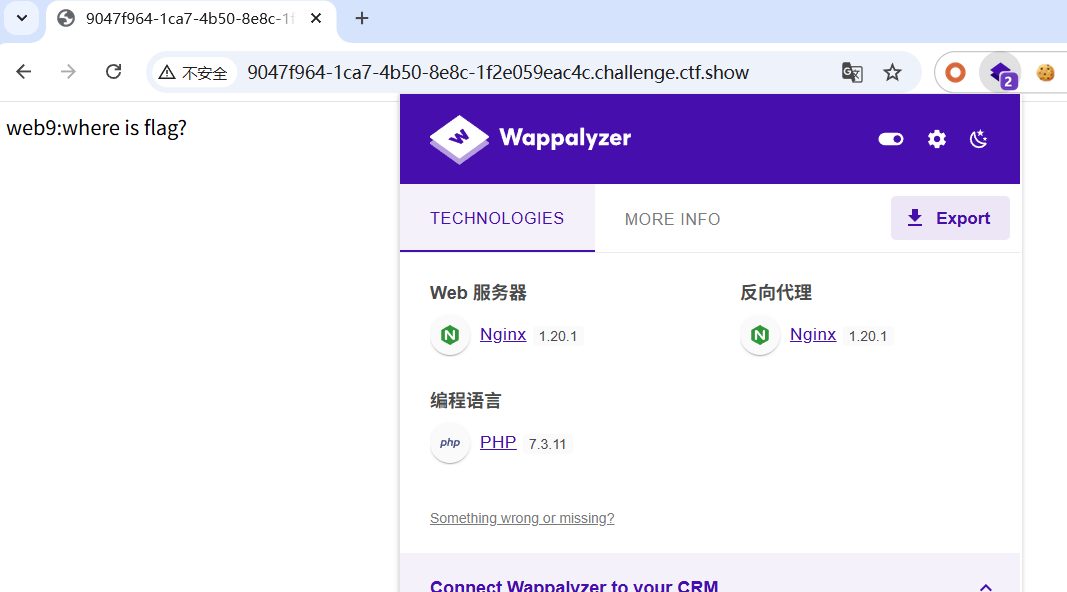Click the Export button
Viewport: 1067px width, 592px height.
click(x=949, y=218)
